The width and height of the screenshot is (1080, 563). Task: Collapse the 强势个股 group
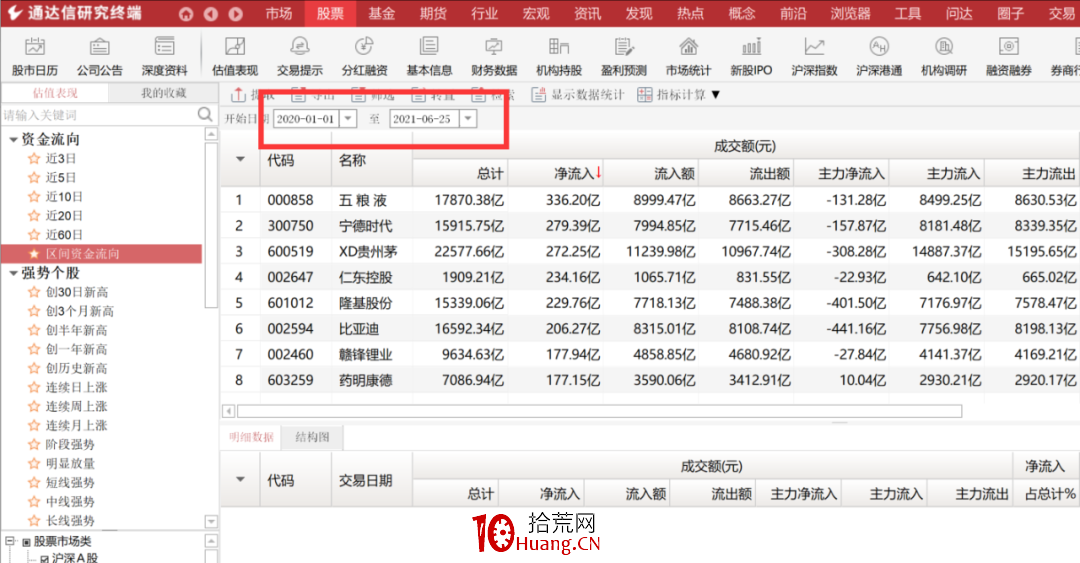[13, 273]
